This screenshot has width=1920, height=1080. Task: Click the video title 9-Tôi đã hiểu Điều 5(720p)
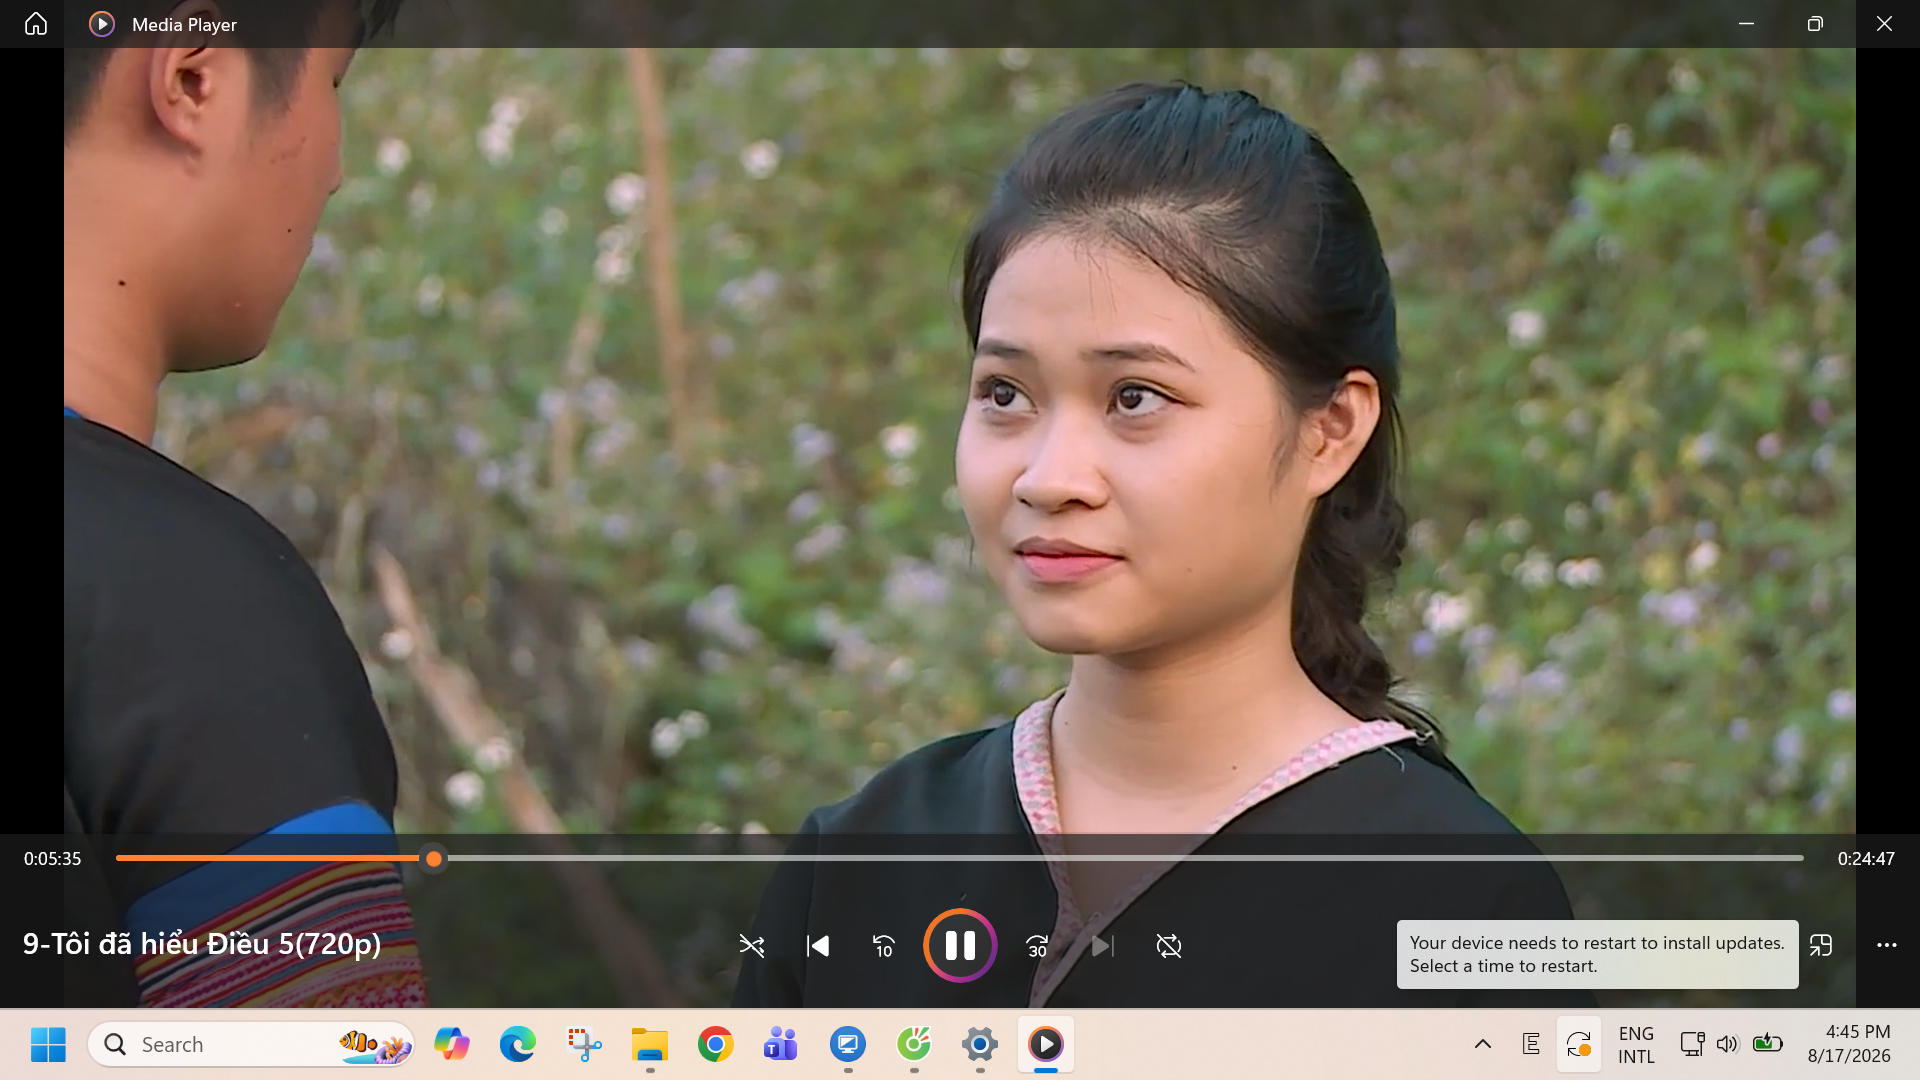[x=202, y=944]
